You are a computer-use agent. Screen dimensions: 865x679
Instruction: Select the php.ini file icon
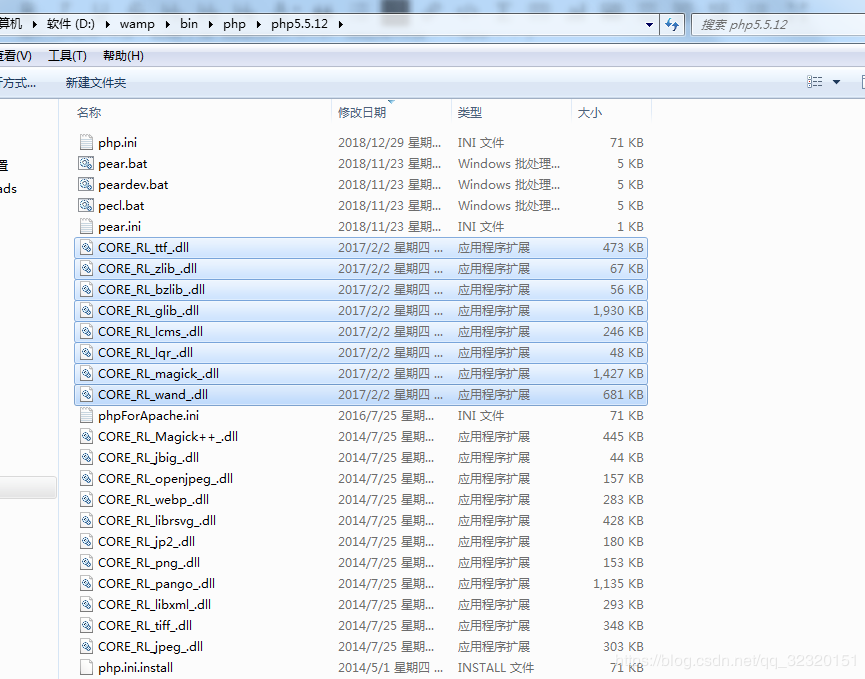tap(86, 143)
